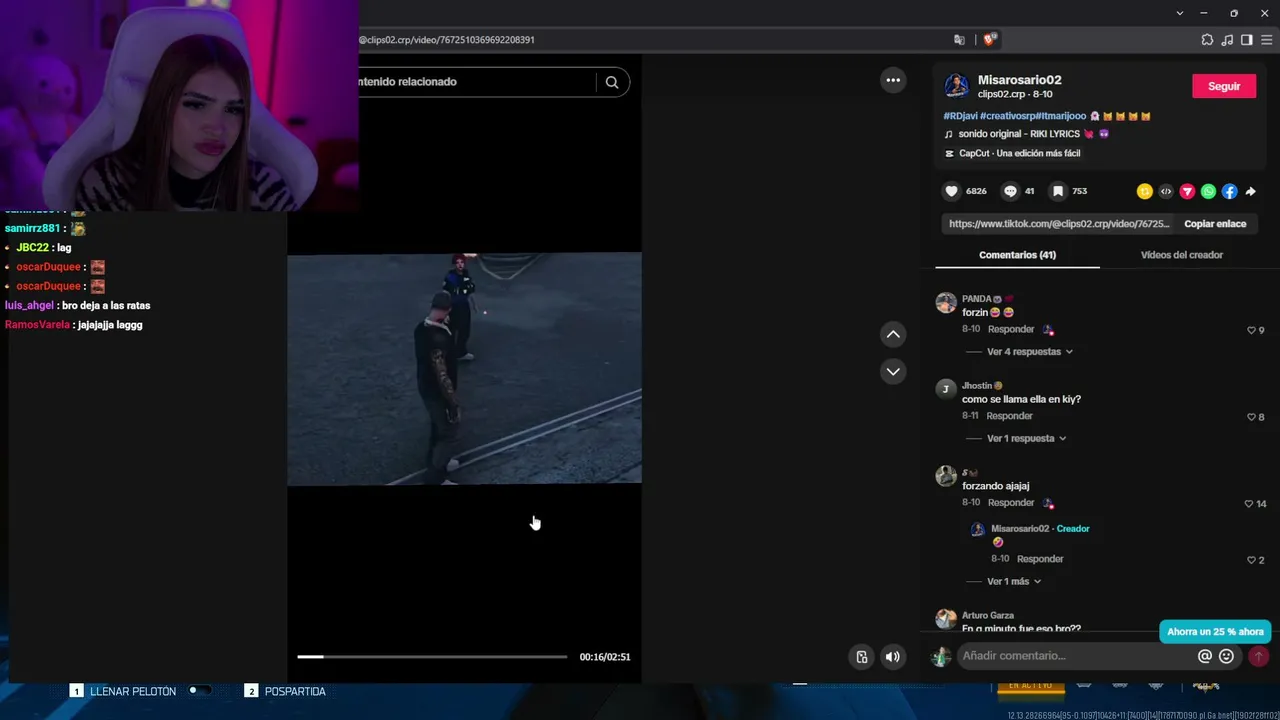
Task: Expand 'Ver 1 más' replies
Action: point(1014,582)
